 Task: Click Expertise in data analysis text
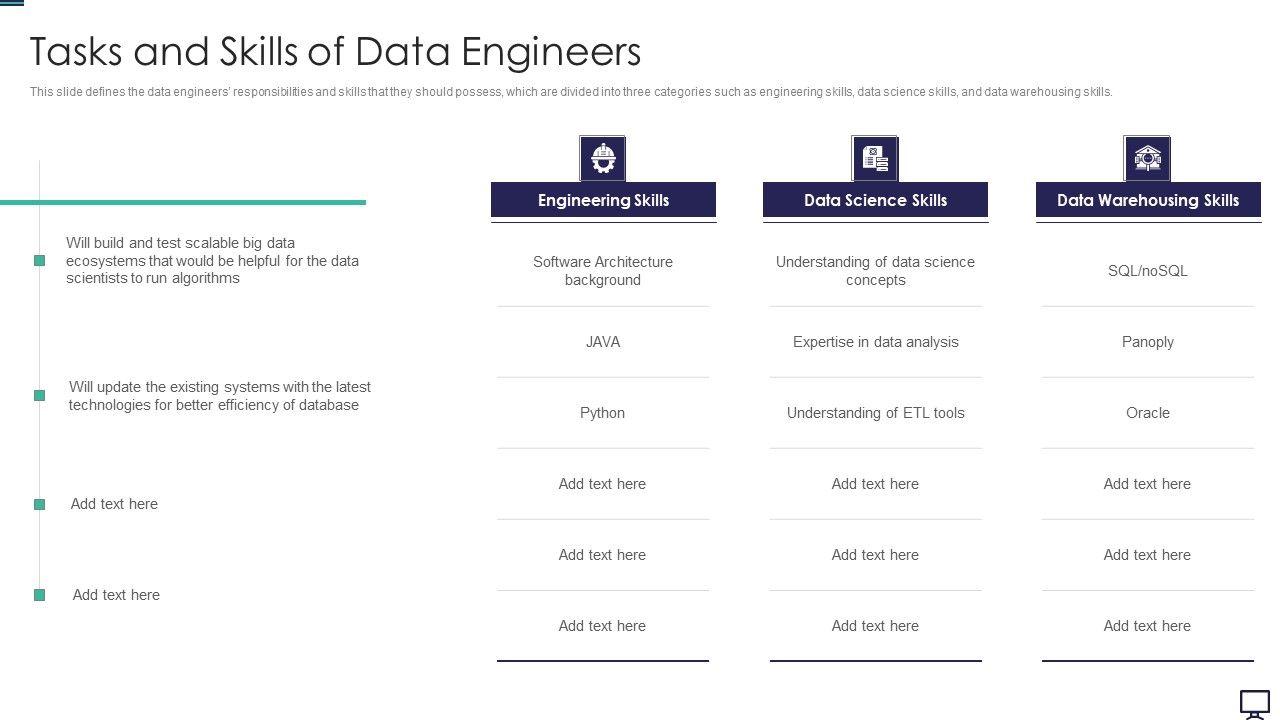(875, 342)
